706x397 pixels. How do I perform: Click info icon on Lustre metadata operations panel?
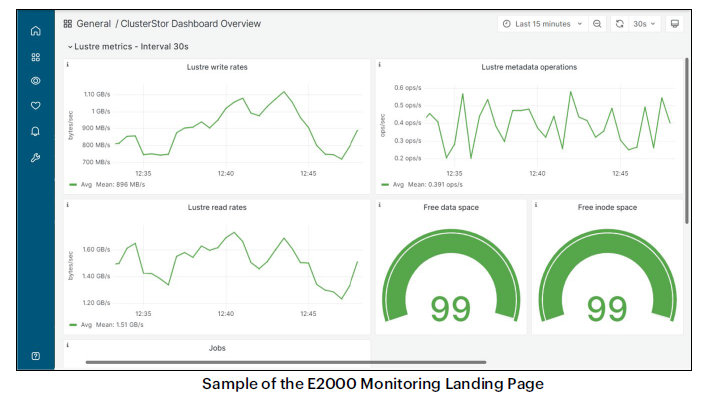pyautogui.click(x=380, y=65)
